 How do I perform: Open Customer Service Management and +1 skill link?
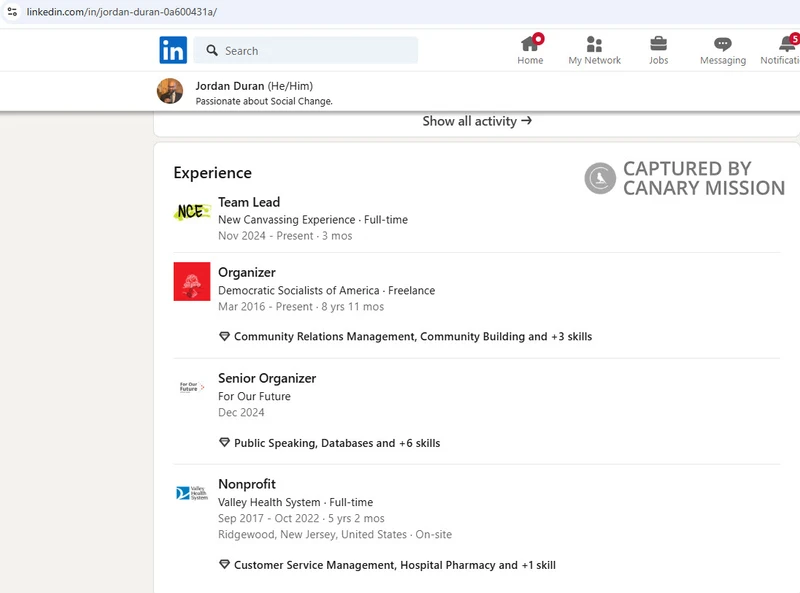(394, 565)
